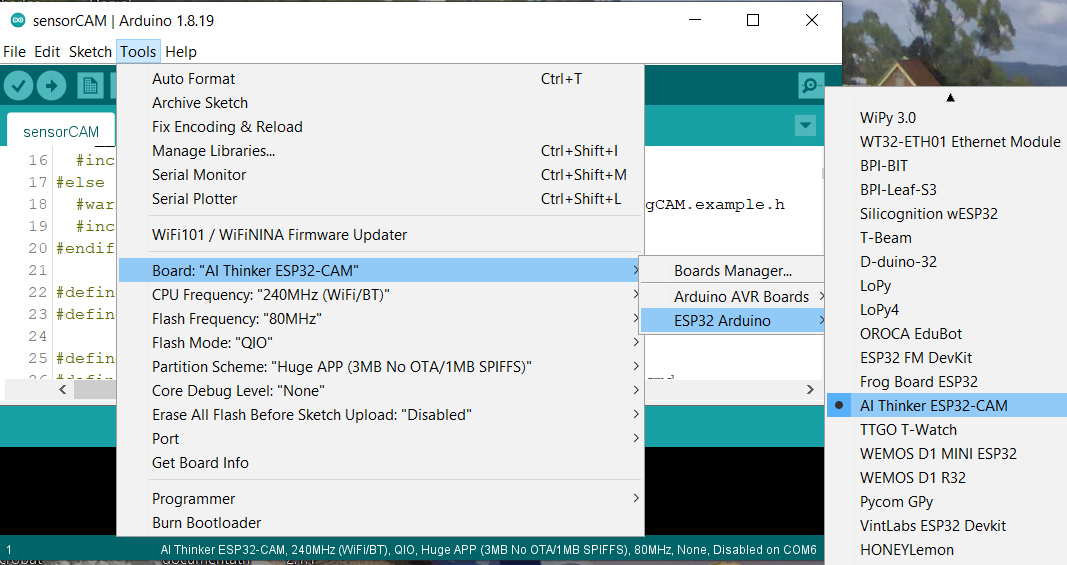Screen dimensions: 1067x565
Task: Select the AI Thinker ESP32-CAM board option
Action: (x=933, y=406)
